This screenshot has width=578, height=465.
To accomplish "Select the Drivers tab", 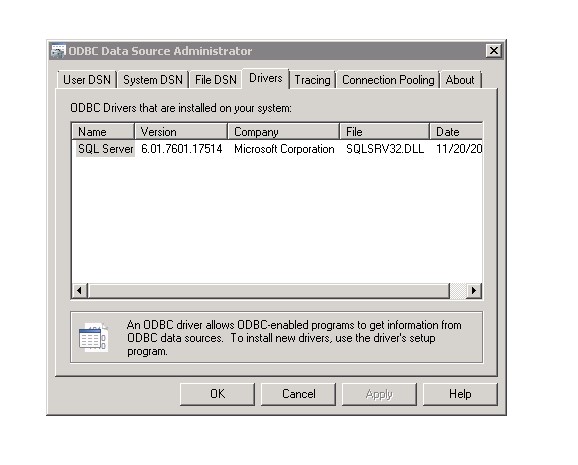I will (265, 78).
